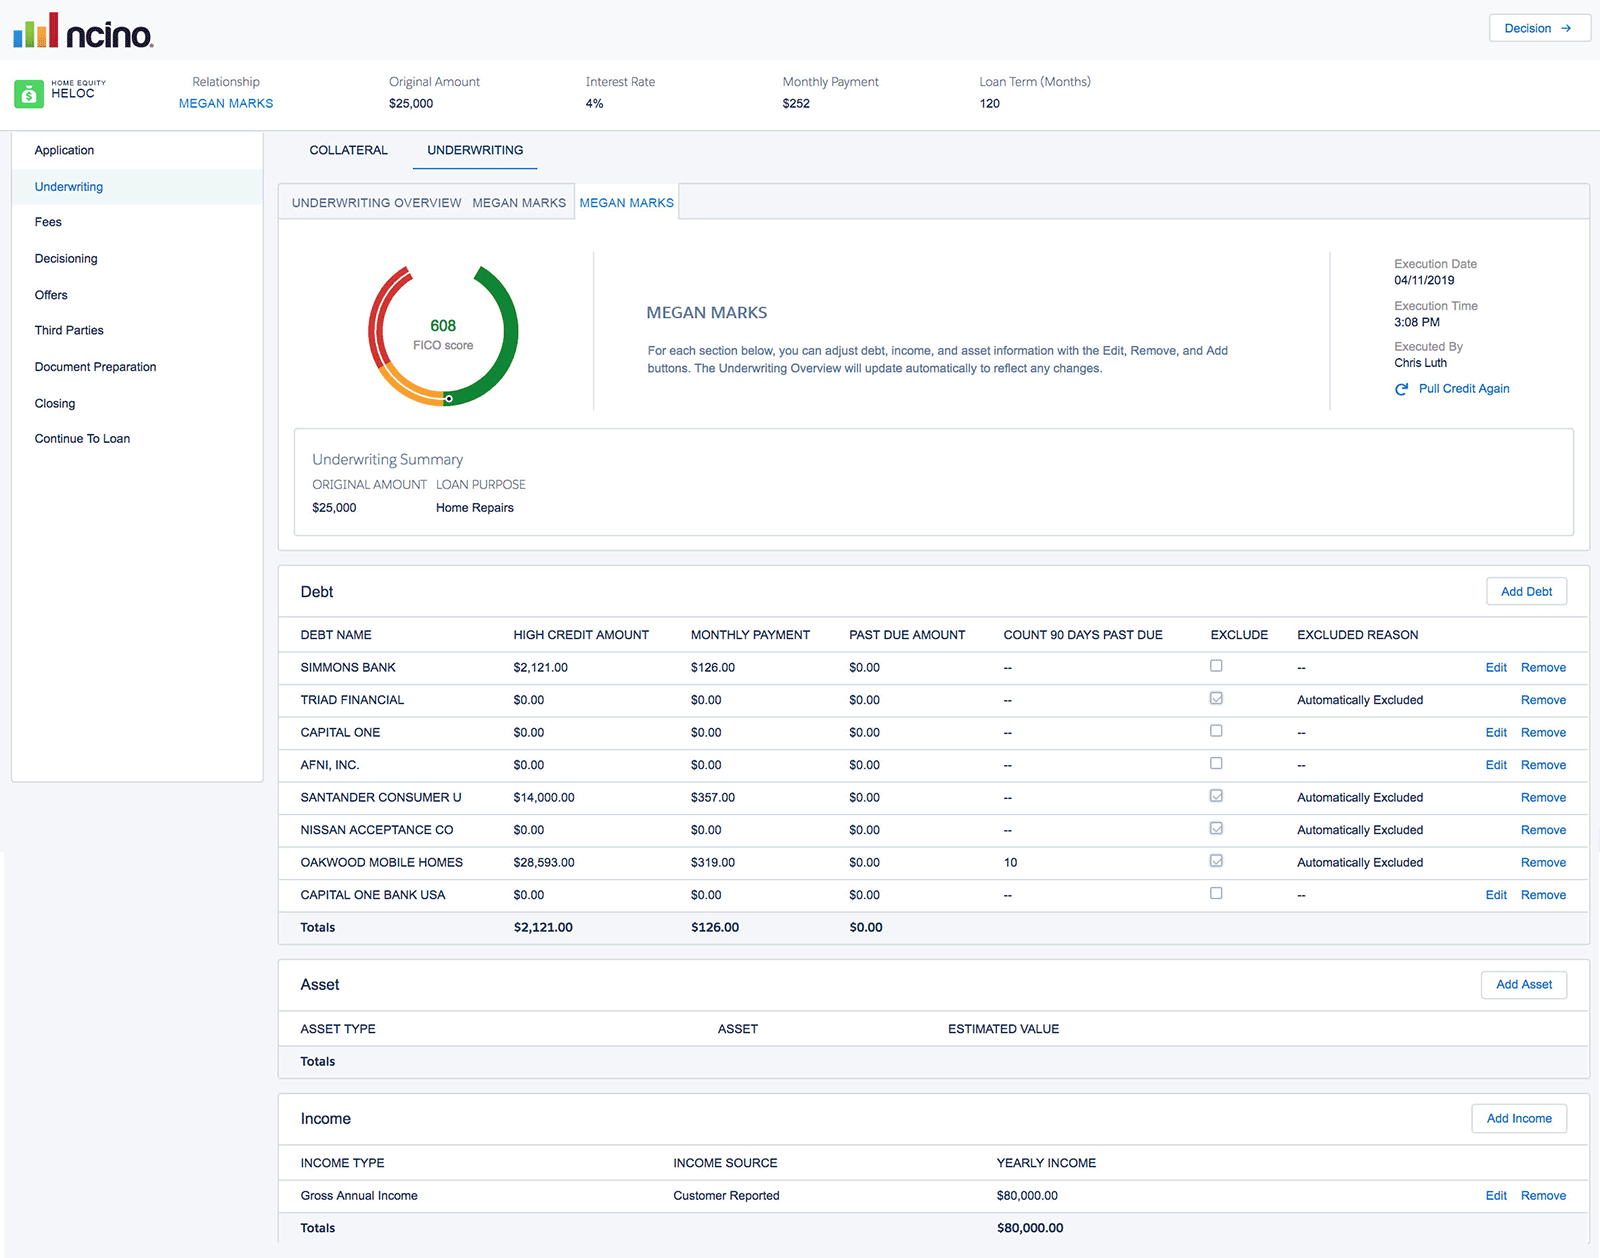Select Continue To Loan in sidebar

point(82,439)
